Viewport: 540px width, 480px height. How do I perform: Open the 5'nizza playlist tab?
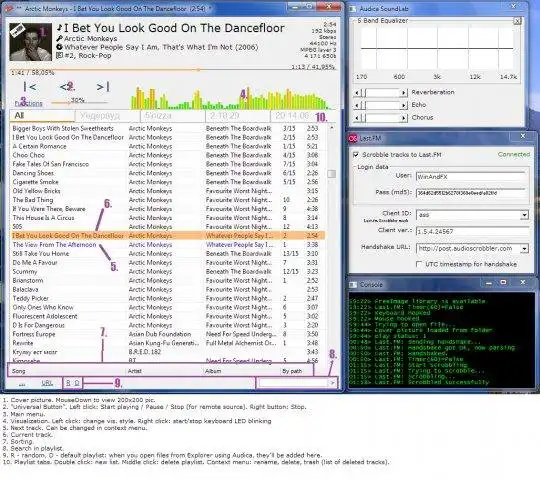pos(173,116)
